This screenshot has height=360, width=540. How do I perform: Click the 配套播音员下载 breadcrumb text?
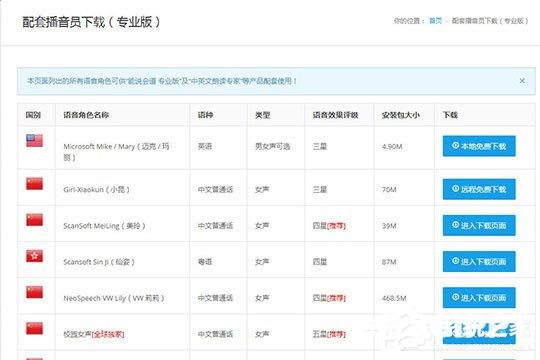click(490, 21)
